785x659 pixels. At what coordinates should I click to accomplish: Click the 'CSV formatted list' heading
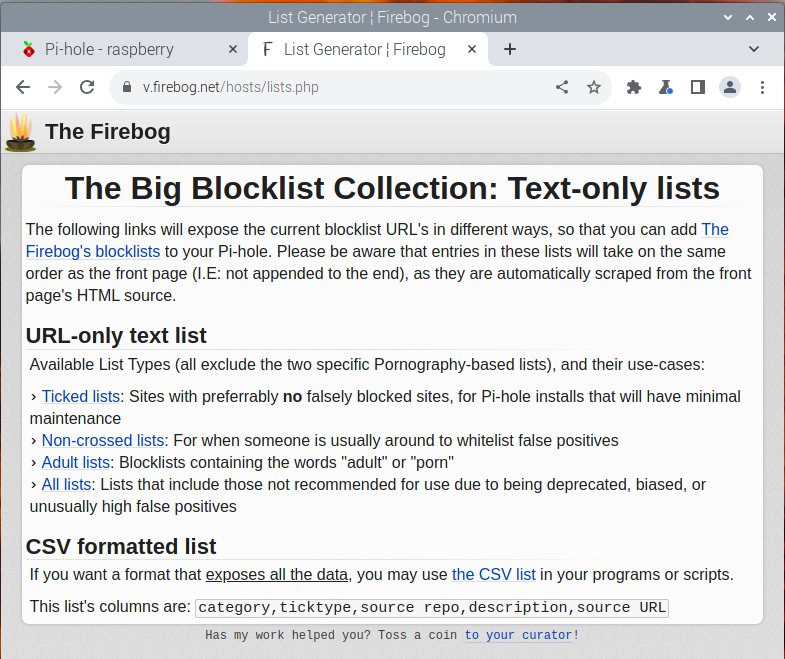click(x=121, y=546)
